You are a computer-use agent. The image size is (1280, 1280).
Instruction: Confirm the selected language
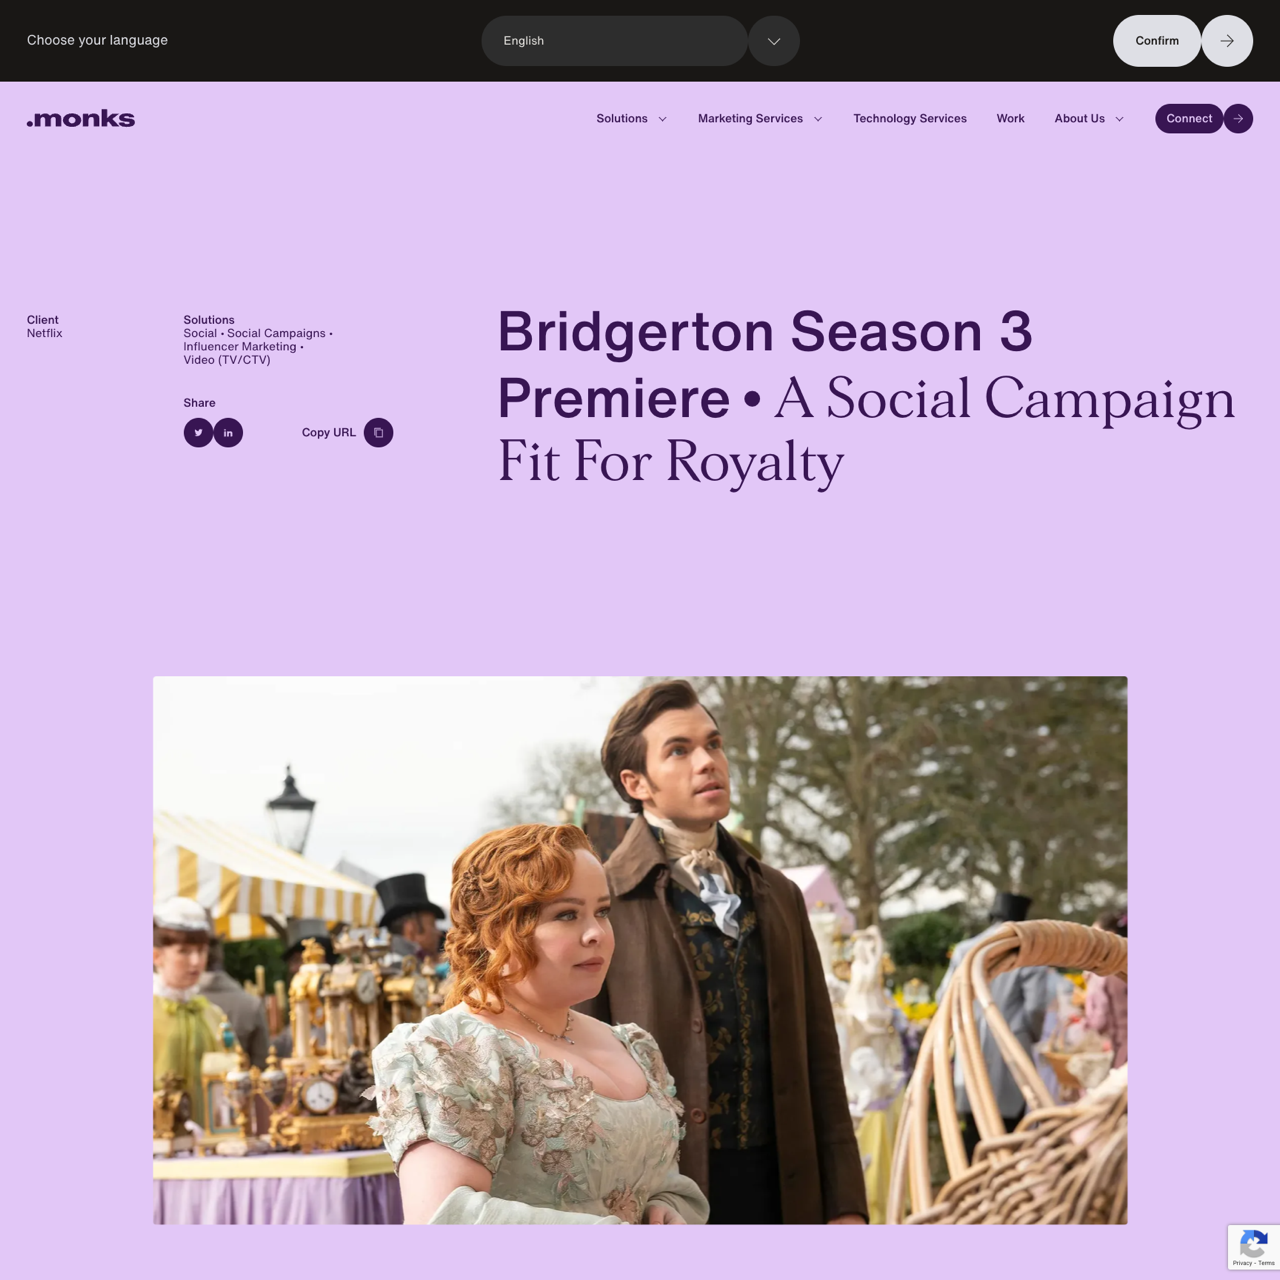[1157, 41]
